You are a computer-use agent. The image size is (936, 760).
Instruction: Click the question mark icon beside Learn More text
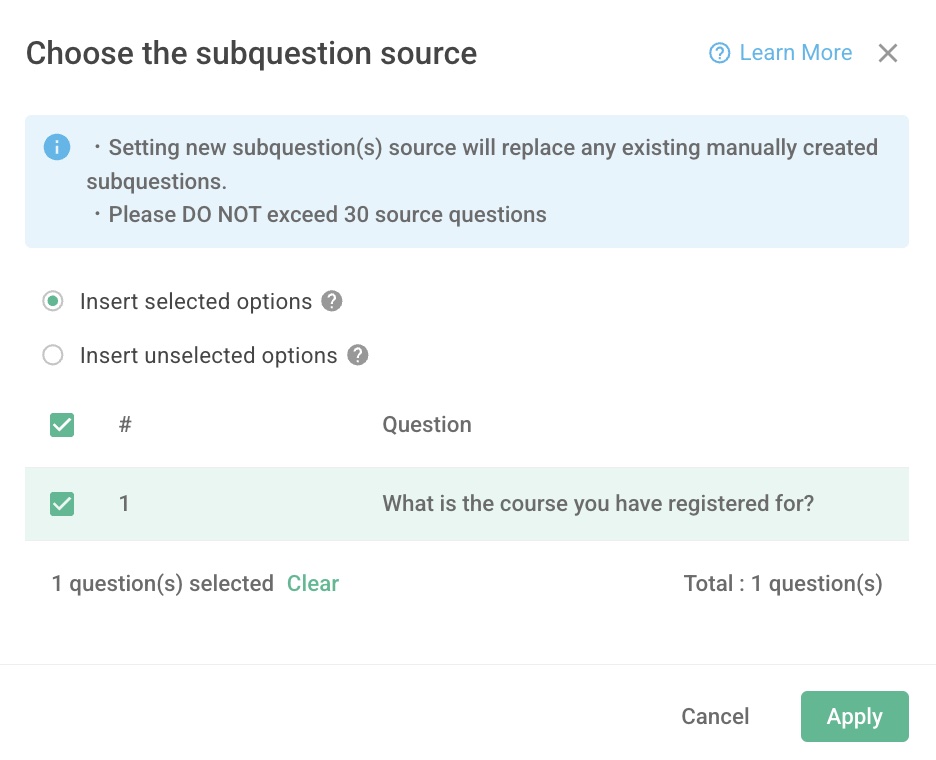point(720,53)
